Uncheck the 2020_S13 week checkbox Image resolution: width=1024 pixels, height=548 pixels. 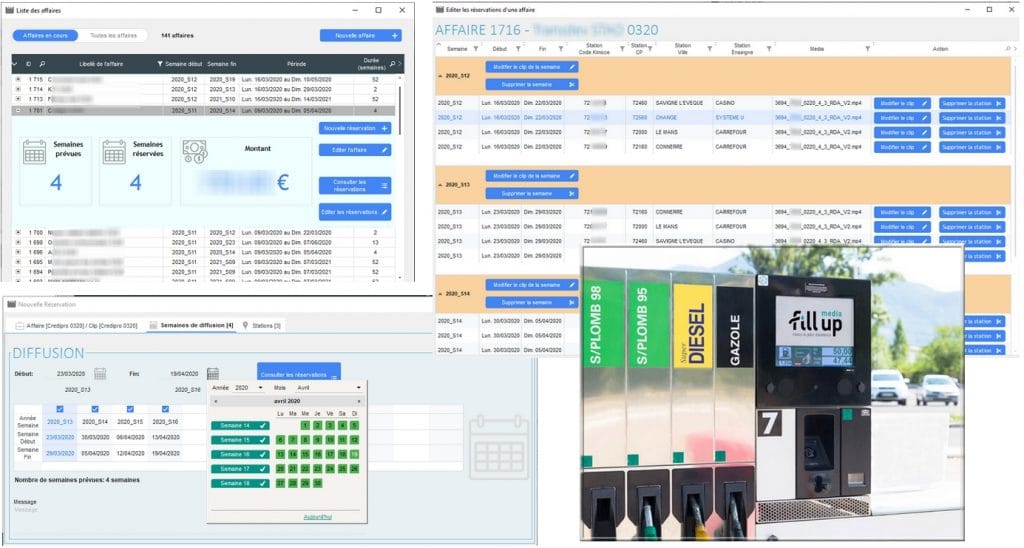[x=60, y=409]
